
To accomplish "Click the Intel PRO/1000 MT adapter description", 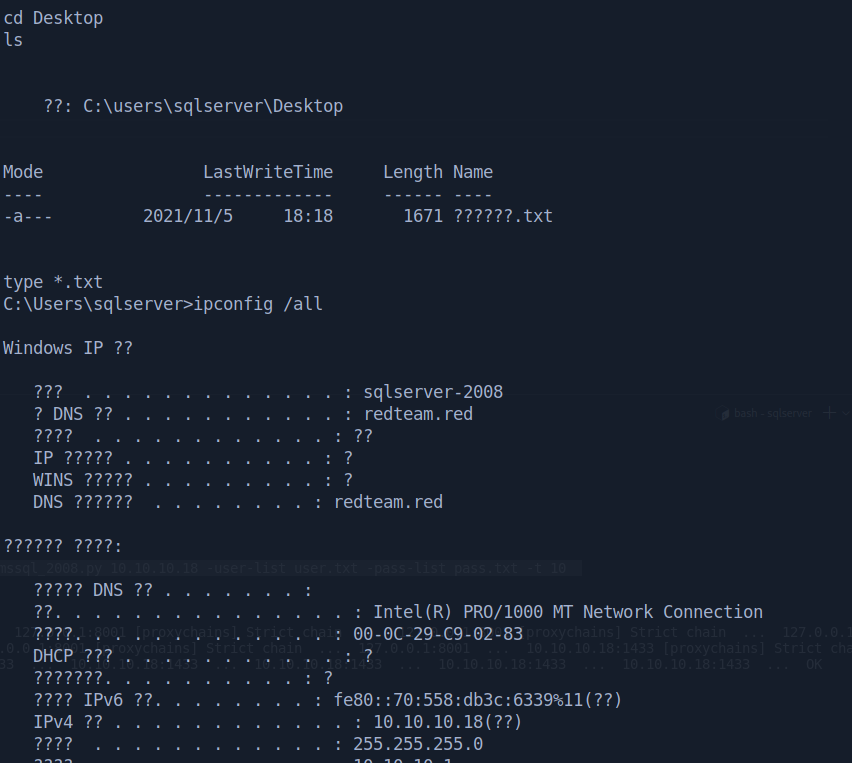I will pos(567,612).
